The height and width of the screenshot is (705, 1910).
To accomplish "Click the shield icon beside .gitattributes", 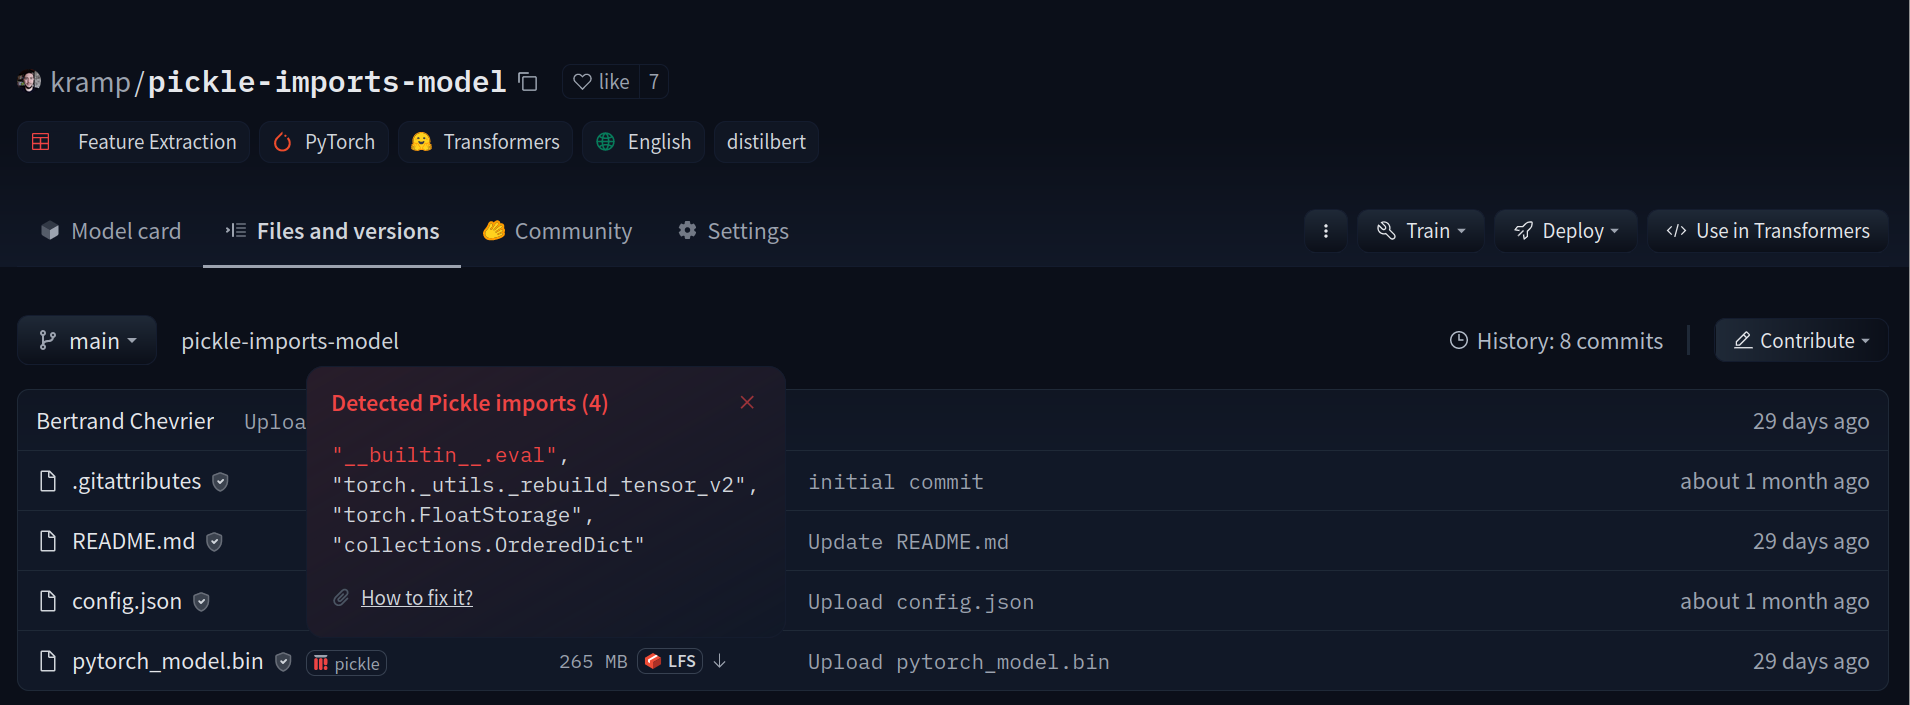I will 221,482.
